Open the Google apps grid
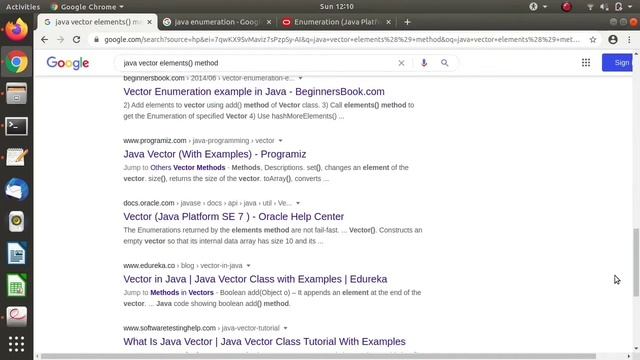Image resolution: width=640 pixels, height=360 pixels. (x=586, y=62)
